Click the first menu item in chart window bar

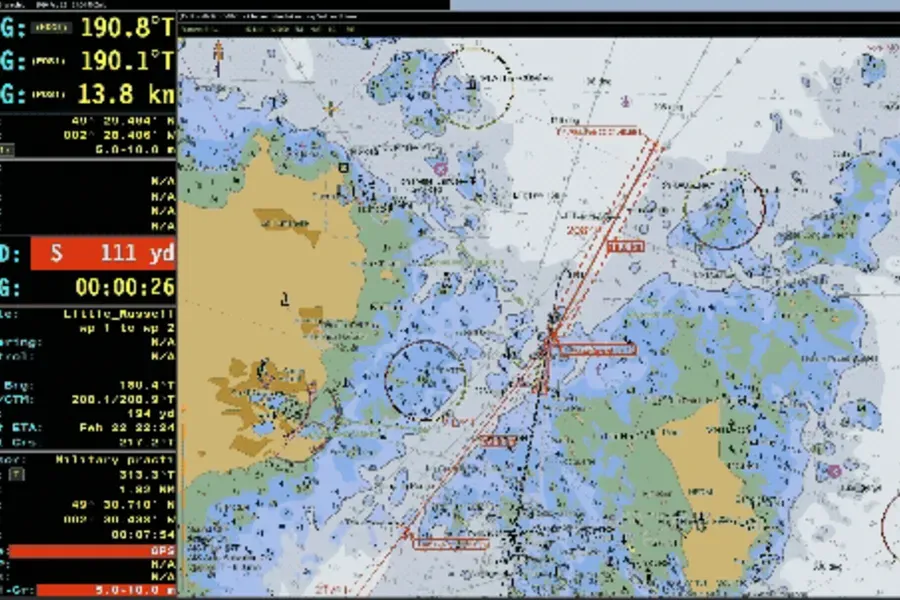(x=199, y=29)
